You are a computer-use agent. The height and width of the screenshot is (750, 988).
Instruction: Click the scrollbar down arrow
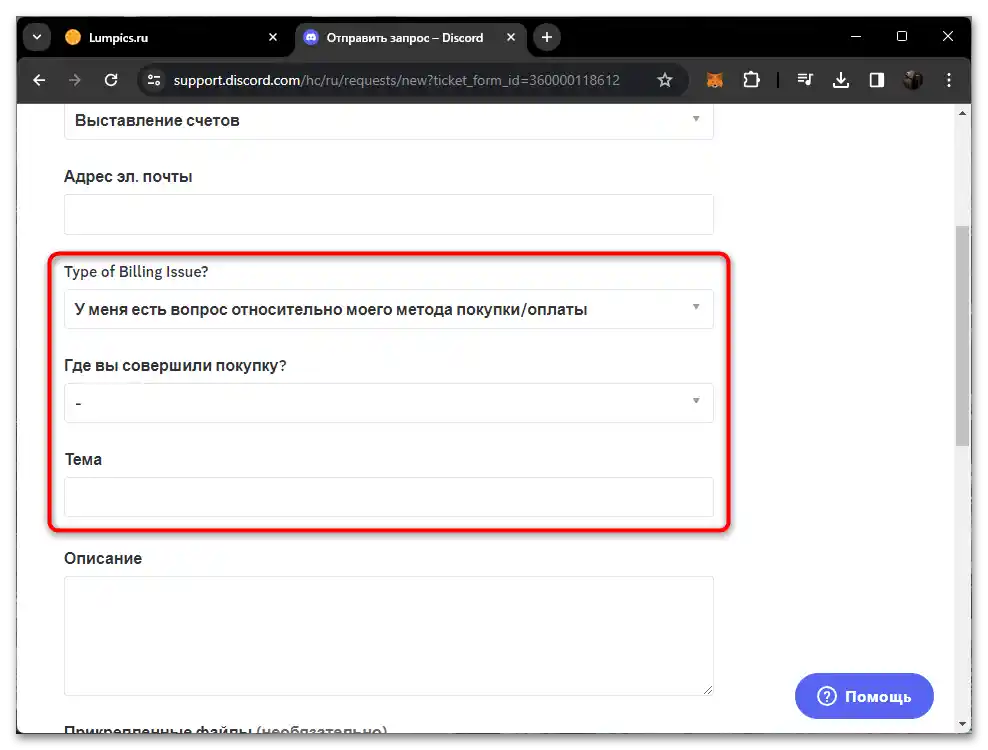click(x=962, y=724)
